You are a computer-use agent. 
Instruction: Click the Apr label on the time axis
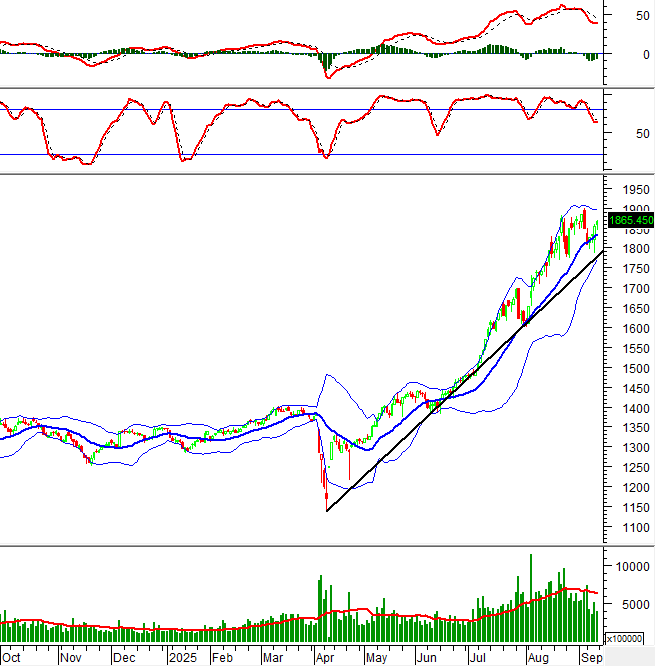tap(326, 658)
